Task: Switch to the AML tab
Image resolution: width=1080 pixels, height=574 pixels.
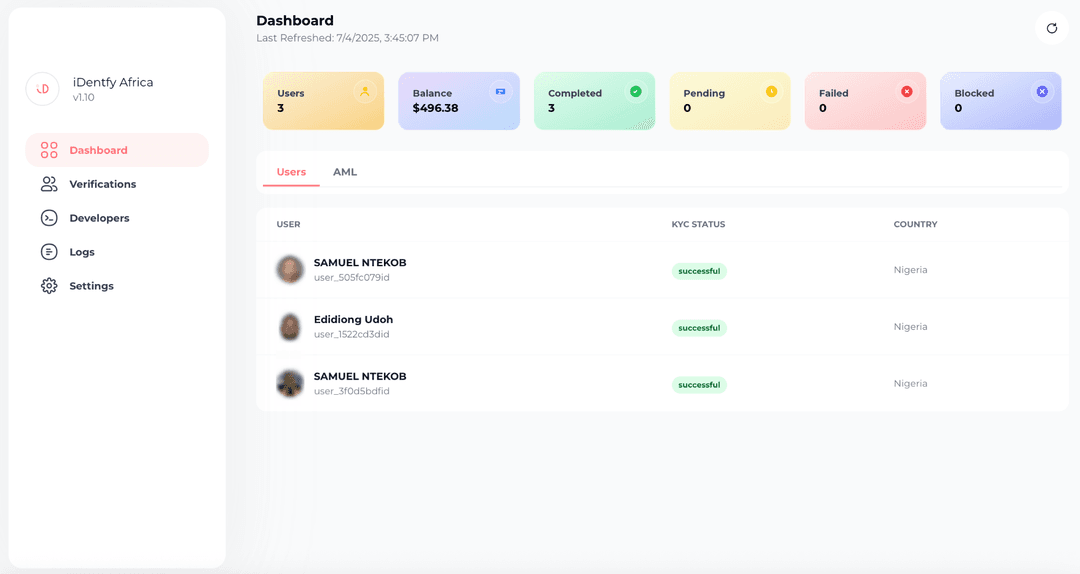Action: [x=345, y=172]
